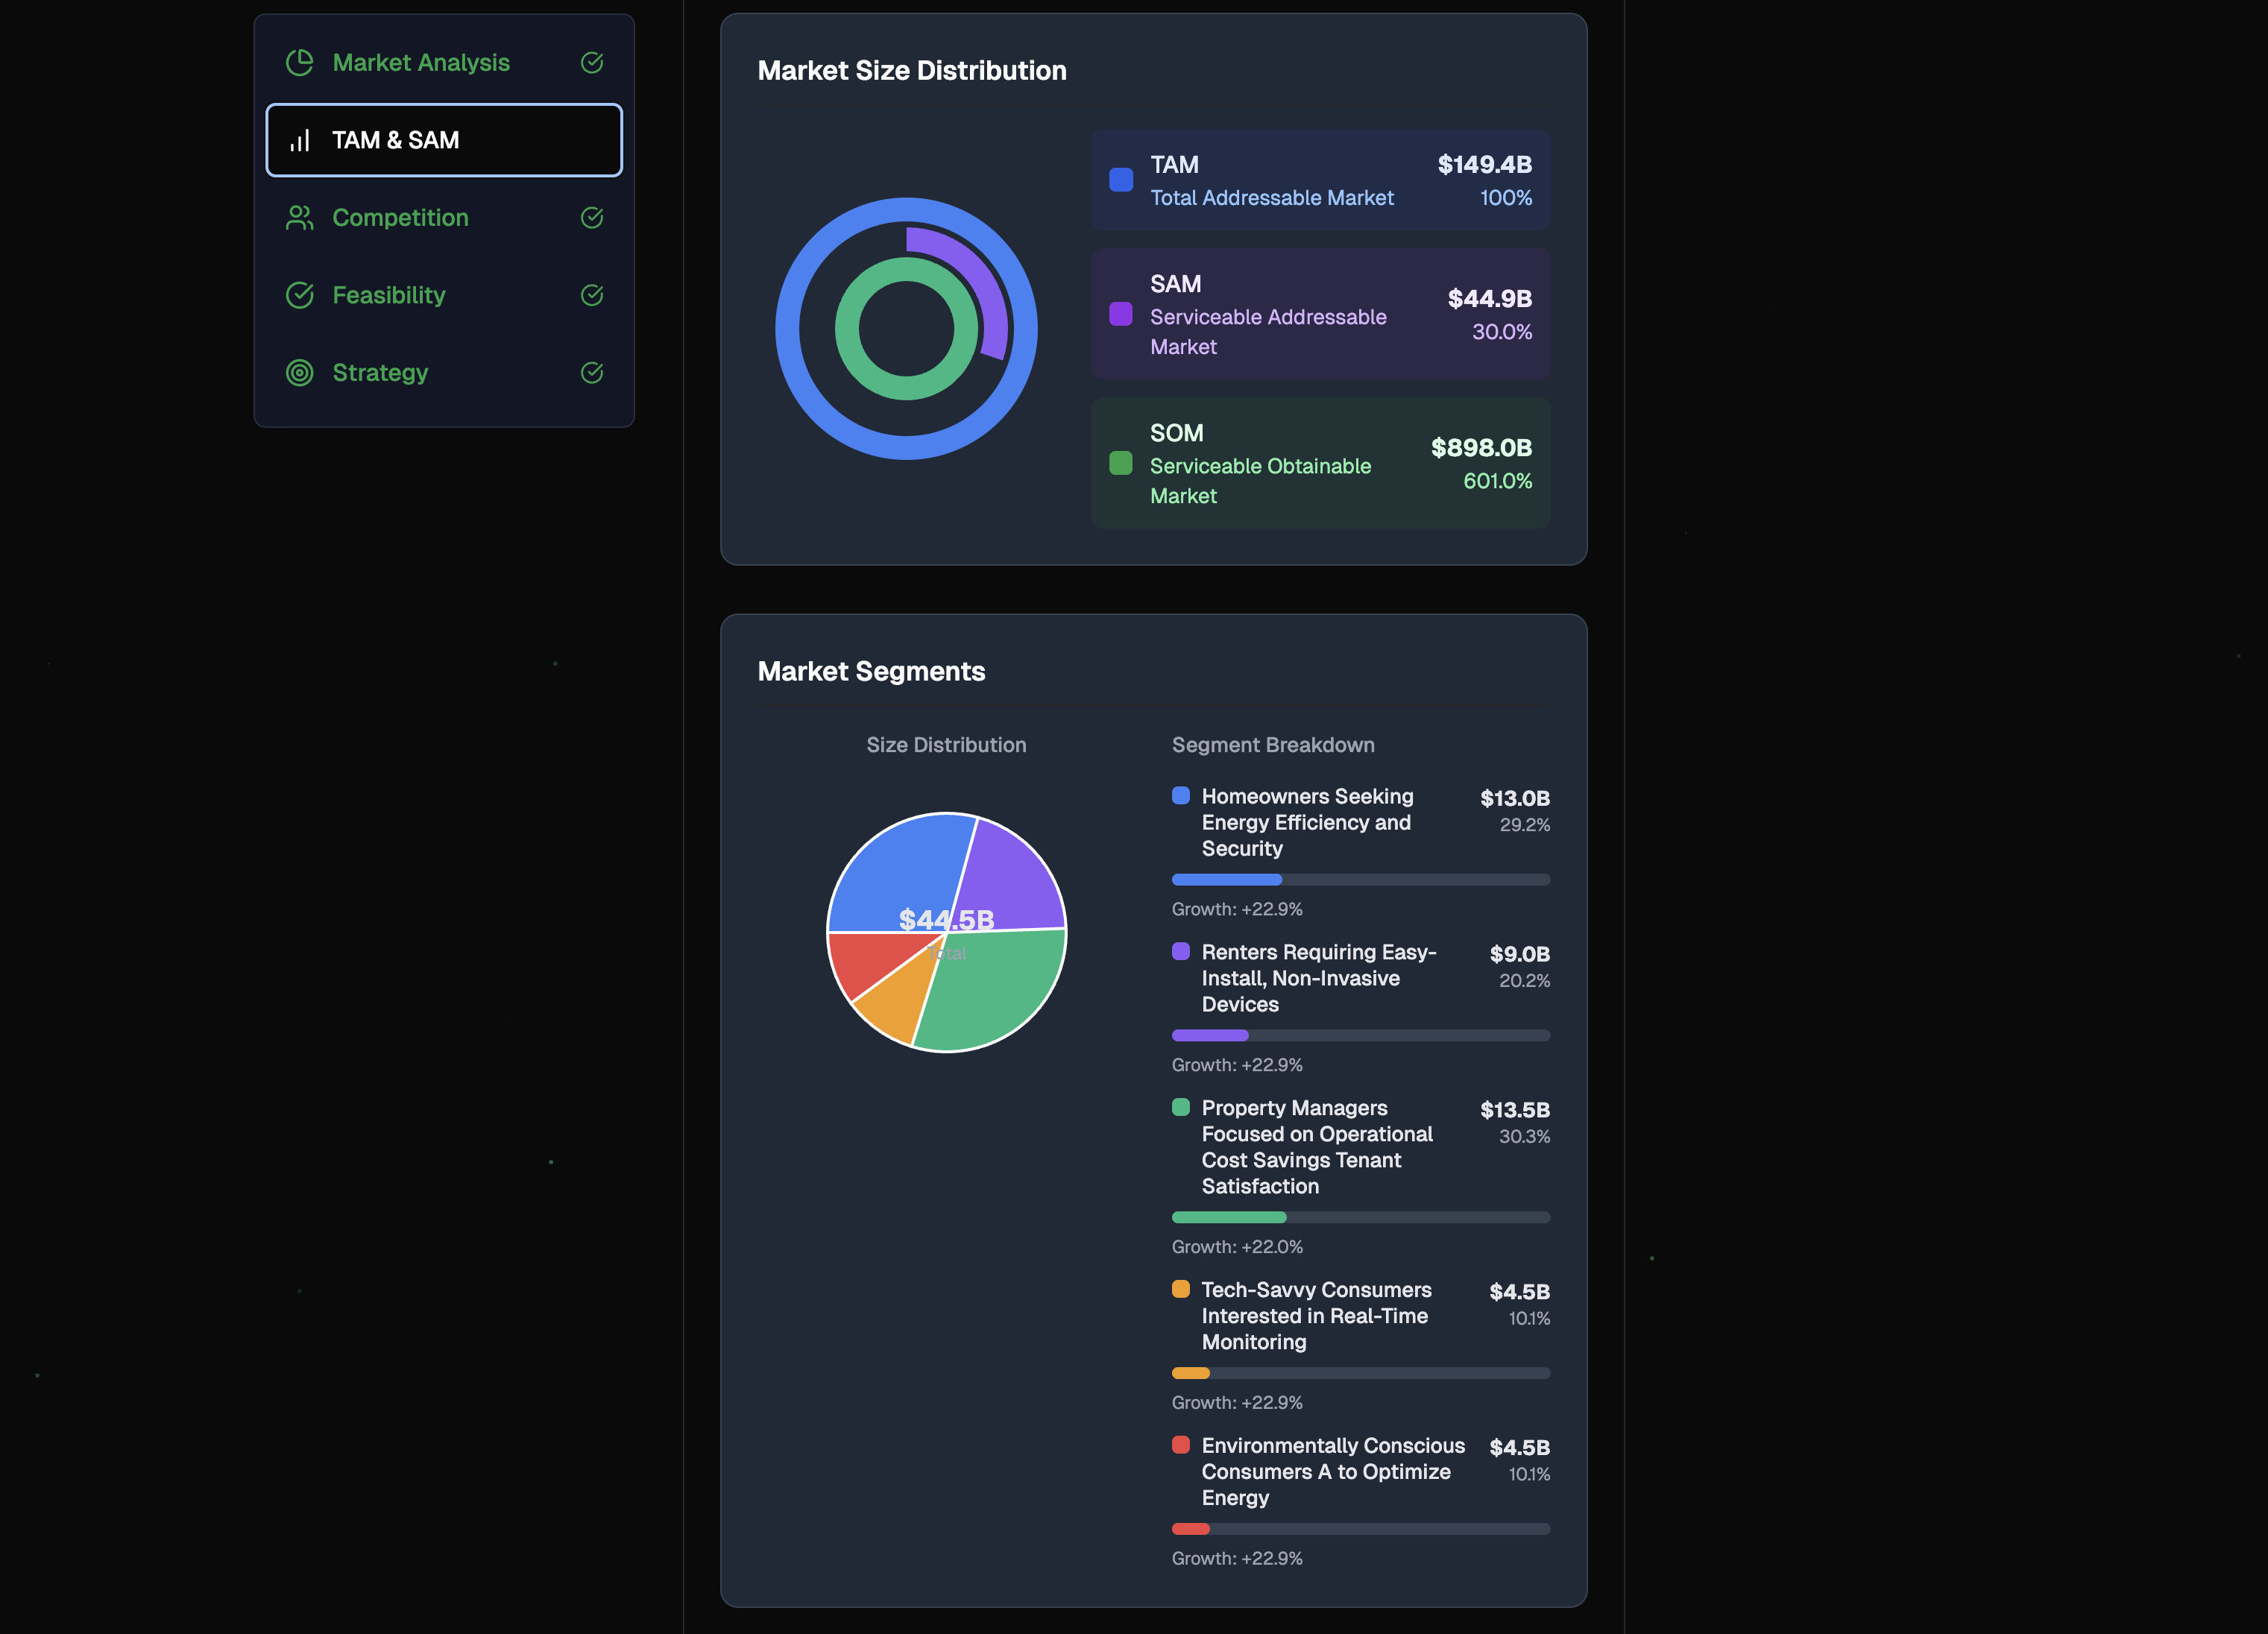Click the Competition people icon
2268x1634 pixels.
pos(299,218)
